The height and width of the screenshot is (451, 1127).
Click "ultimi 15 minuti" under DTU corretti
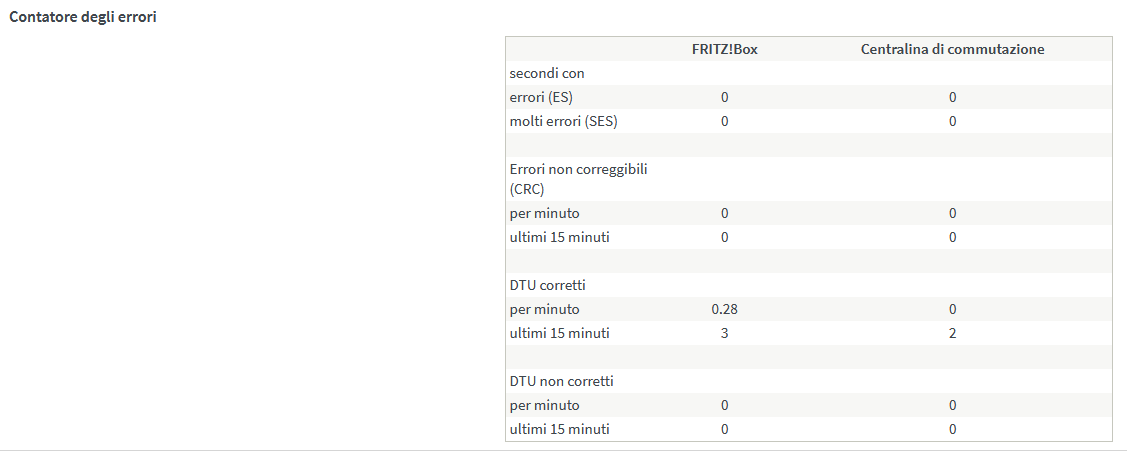(x=559, y=333)
